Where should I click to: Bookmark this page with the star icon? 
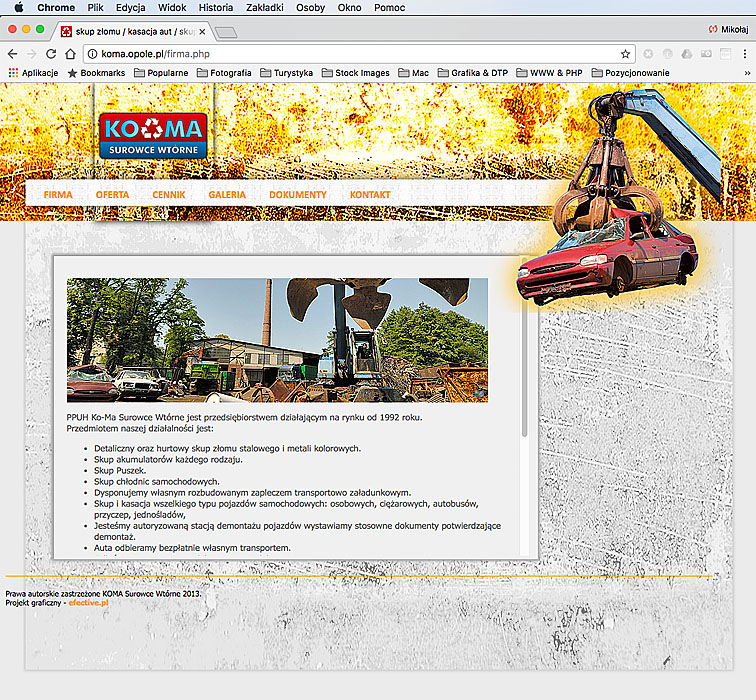tap(625, 54)
